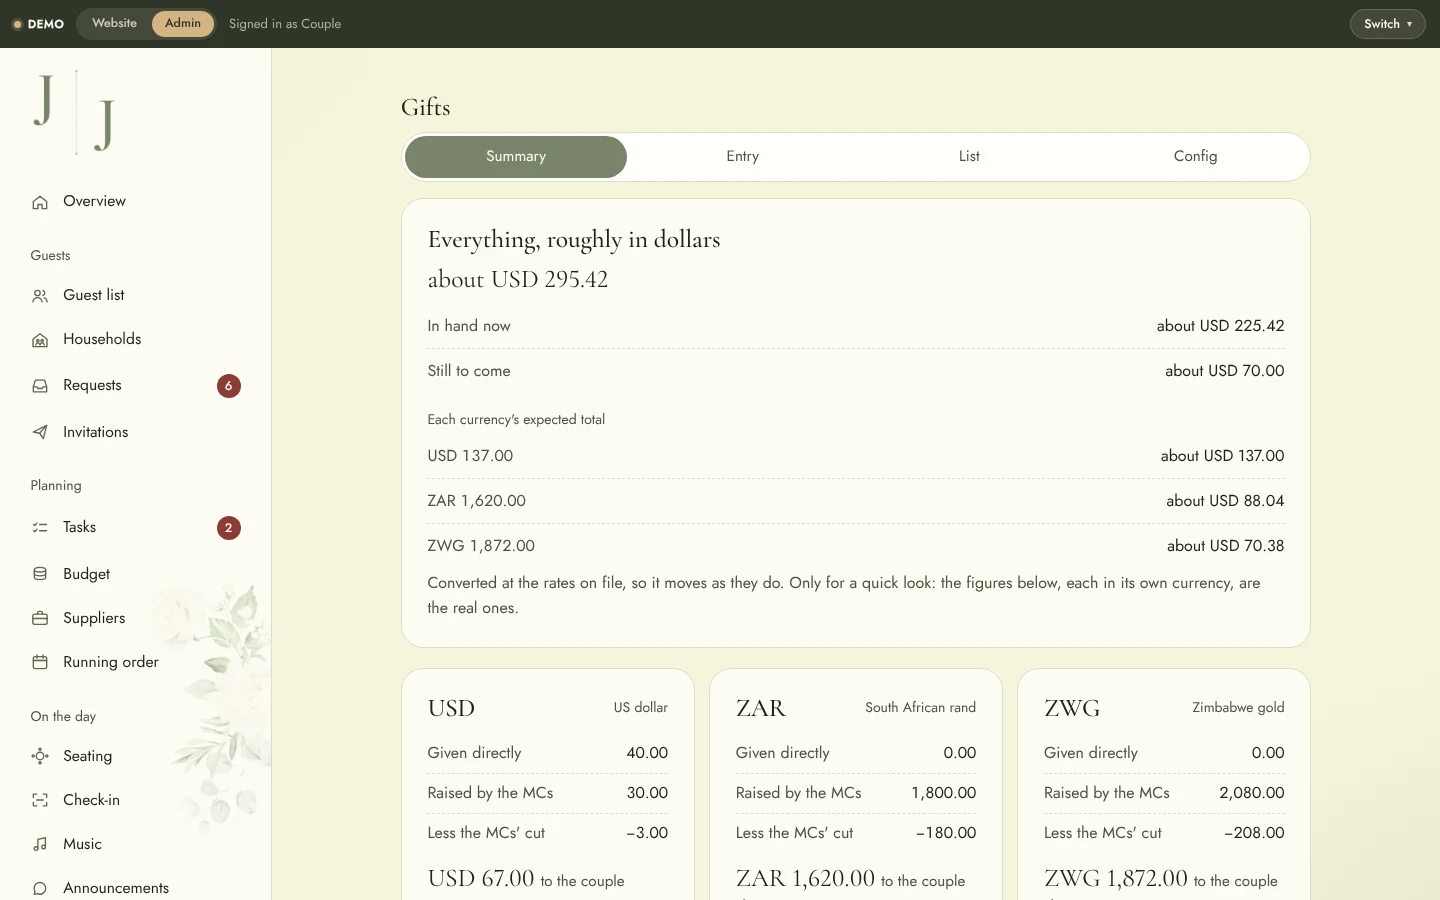Navigate to Households

point(102,339)
